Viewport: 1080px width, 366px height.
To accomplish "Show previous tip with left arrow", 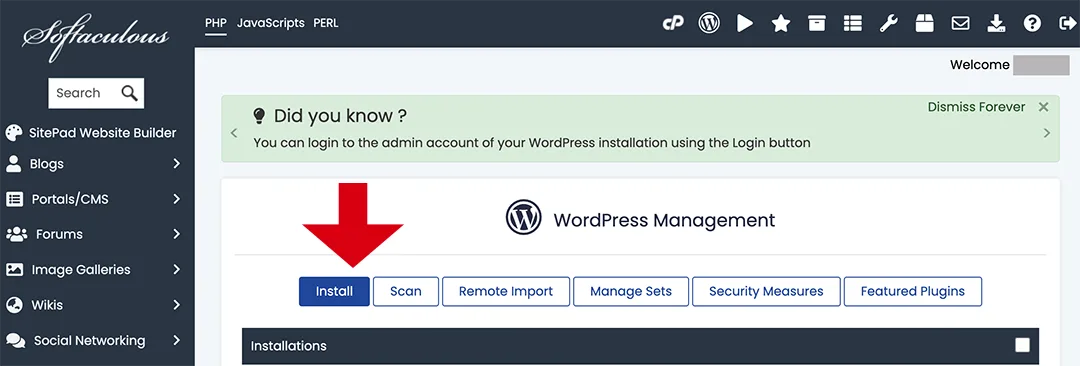I will [234, 133].
